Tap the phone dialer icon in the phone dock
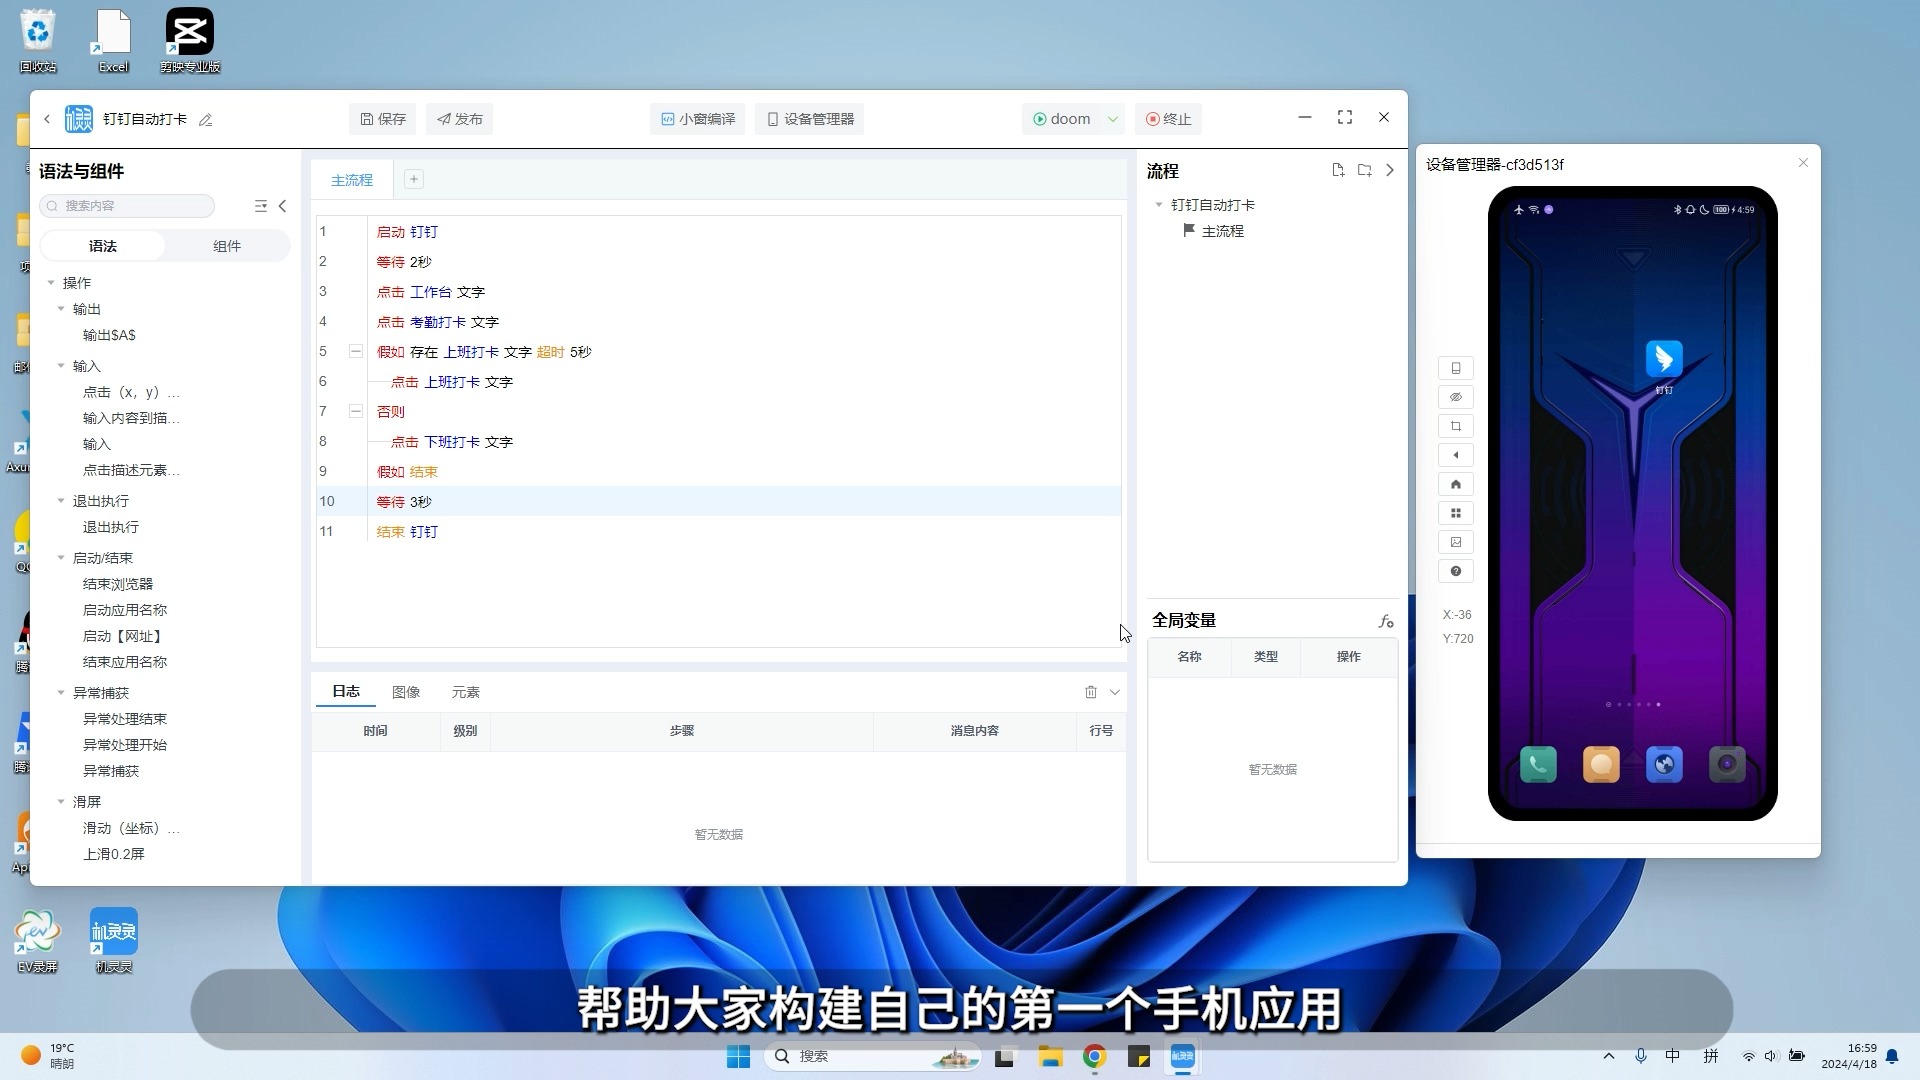This screenshot has height=1080, width=1920. coord(1538,765)
